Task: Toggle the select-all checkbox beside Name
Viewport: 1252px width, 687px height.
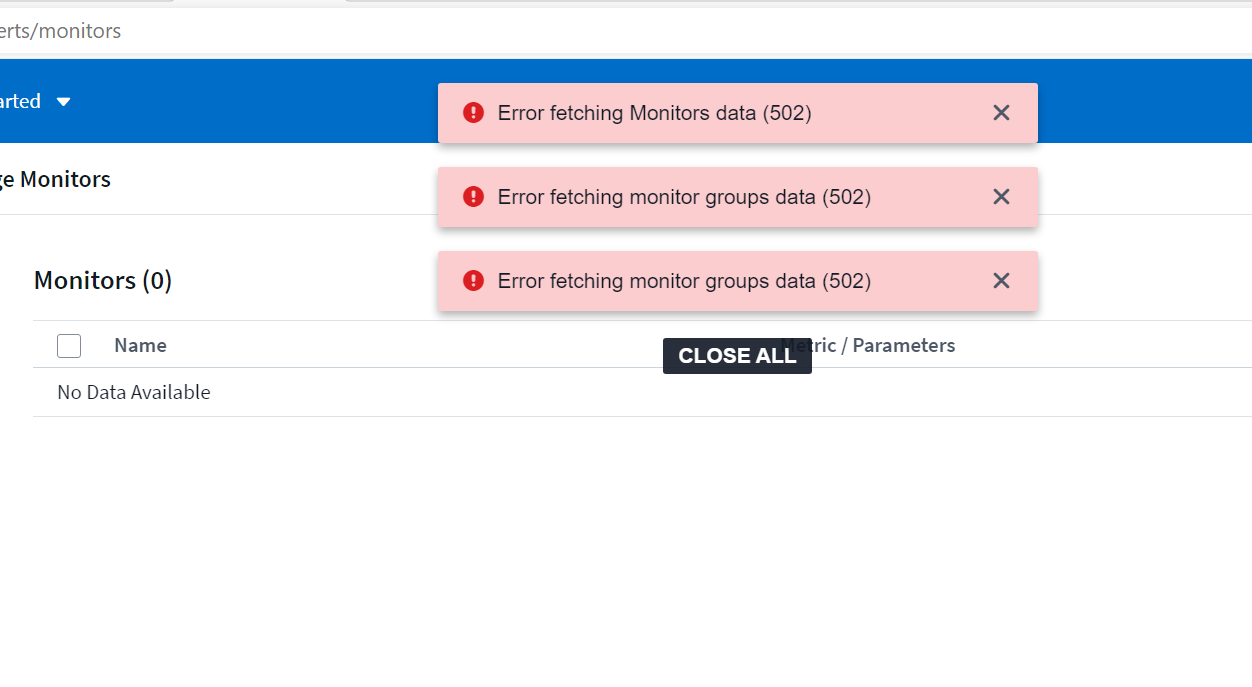Action: pos(69,346)
